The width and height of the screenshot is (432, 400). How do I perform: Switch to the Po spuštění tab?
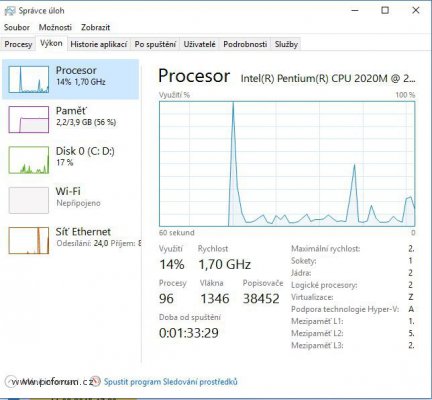[155, 44]
